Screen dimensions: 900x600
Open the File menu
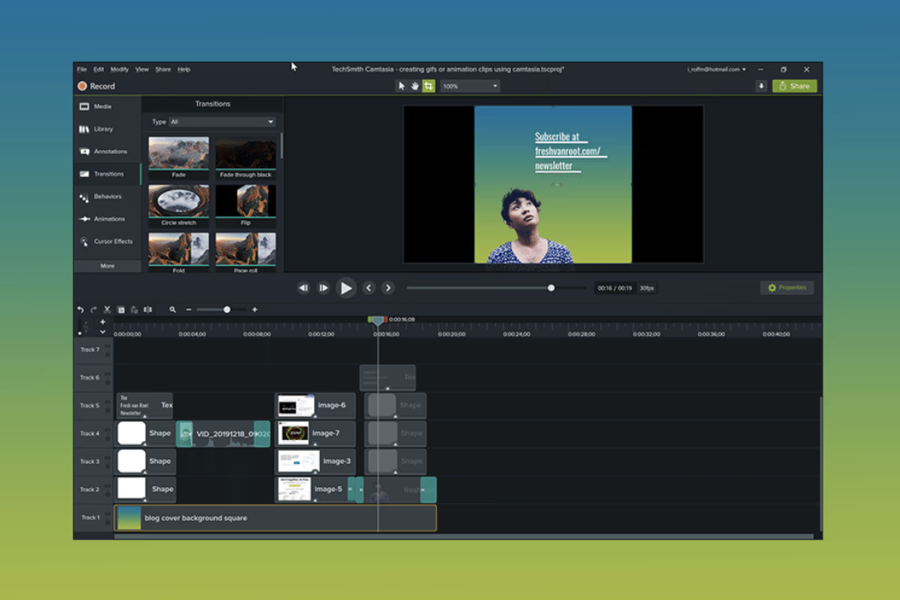tap(82, 69)
